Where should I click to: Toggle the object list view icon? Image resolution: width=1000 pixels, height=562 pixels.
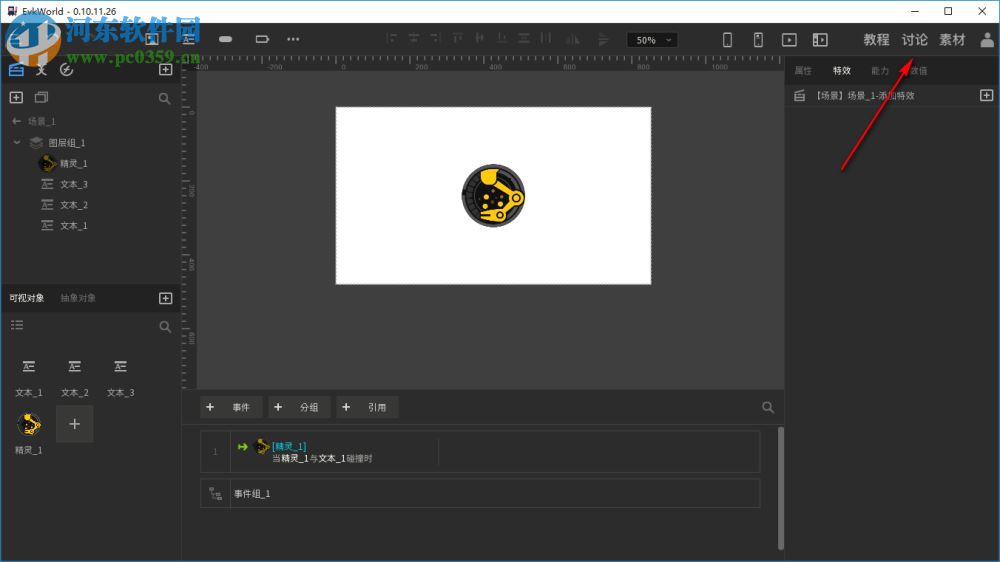(x=17, y=325)
